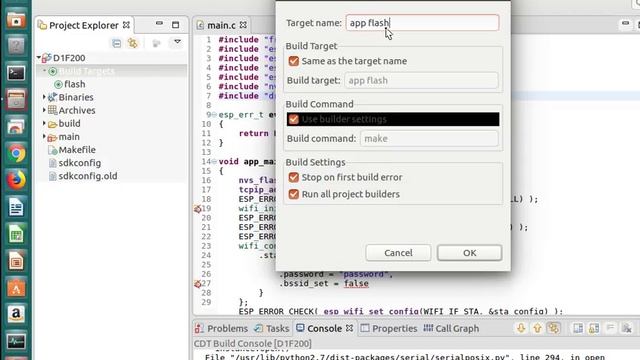Viewport: 640px width, 360px height.
Task: Confirm the dialog with OK
Action: coord(469,253)
